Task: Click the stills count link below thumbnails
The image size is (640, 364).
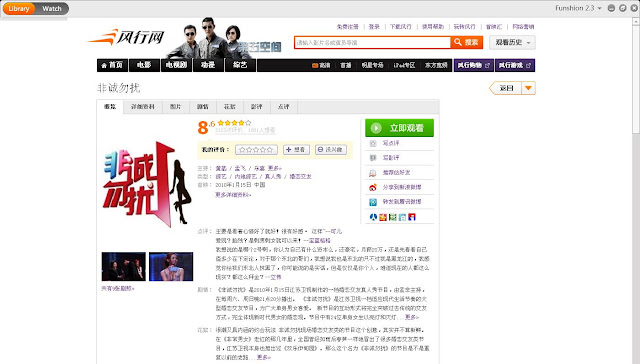Action: pos(118,289)
